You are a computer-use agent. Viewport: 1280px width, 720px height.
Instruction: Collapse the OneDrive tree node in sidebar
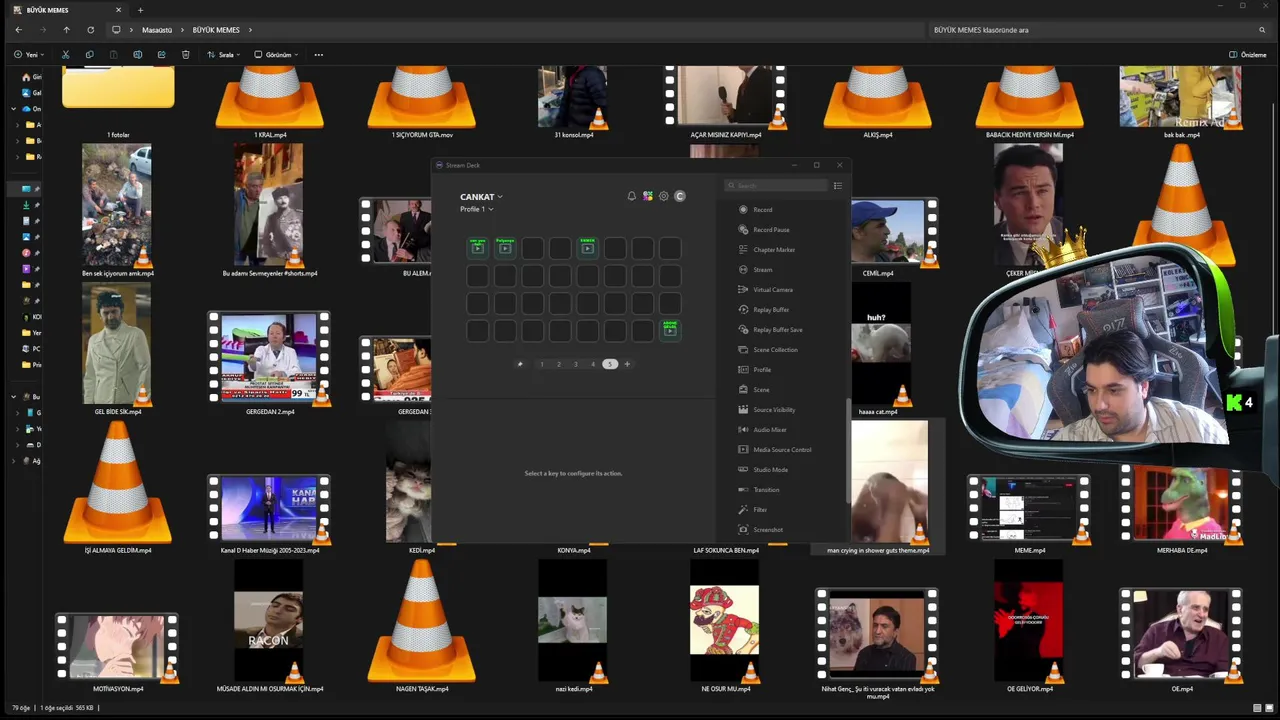coord(14,109)
